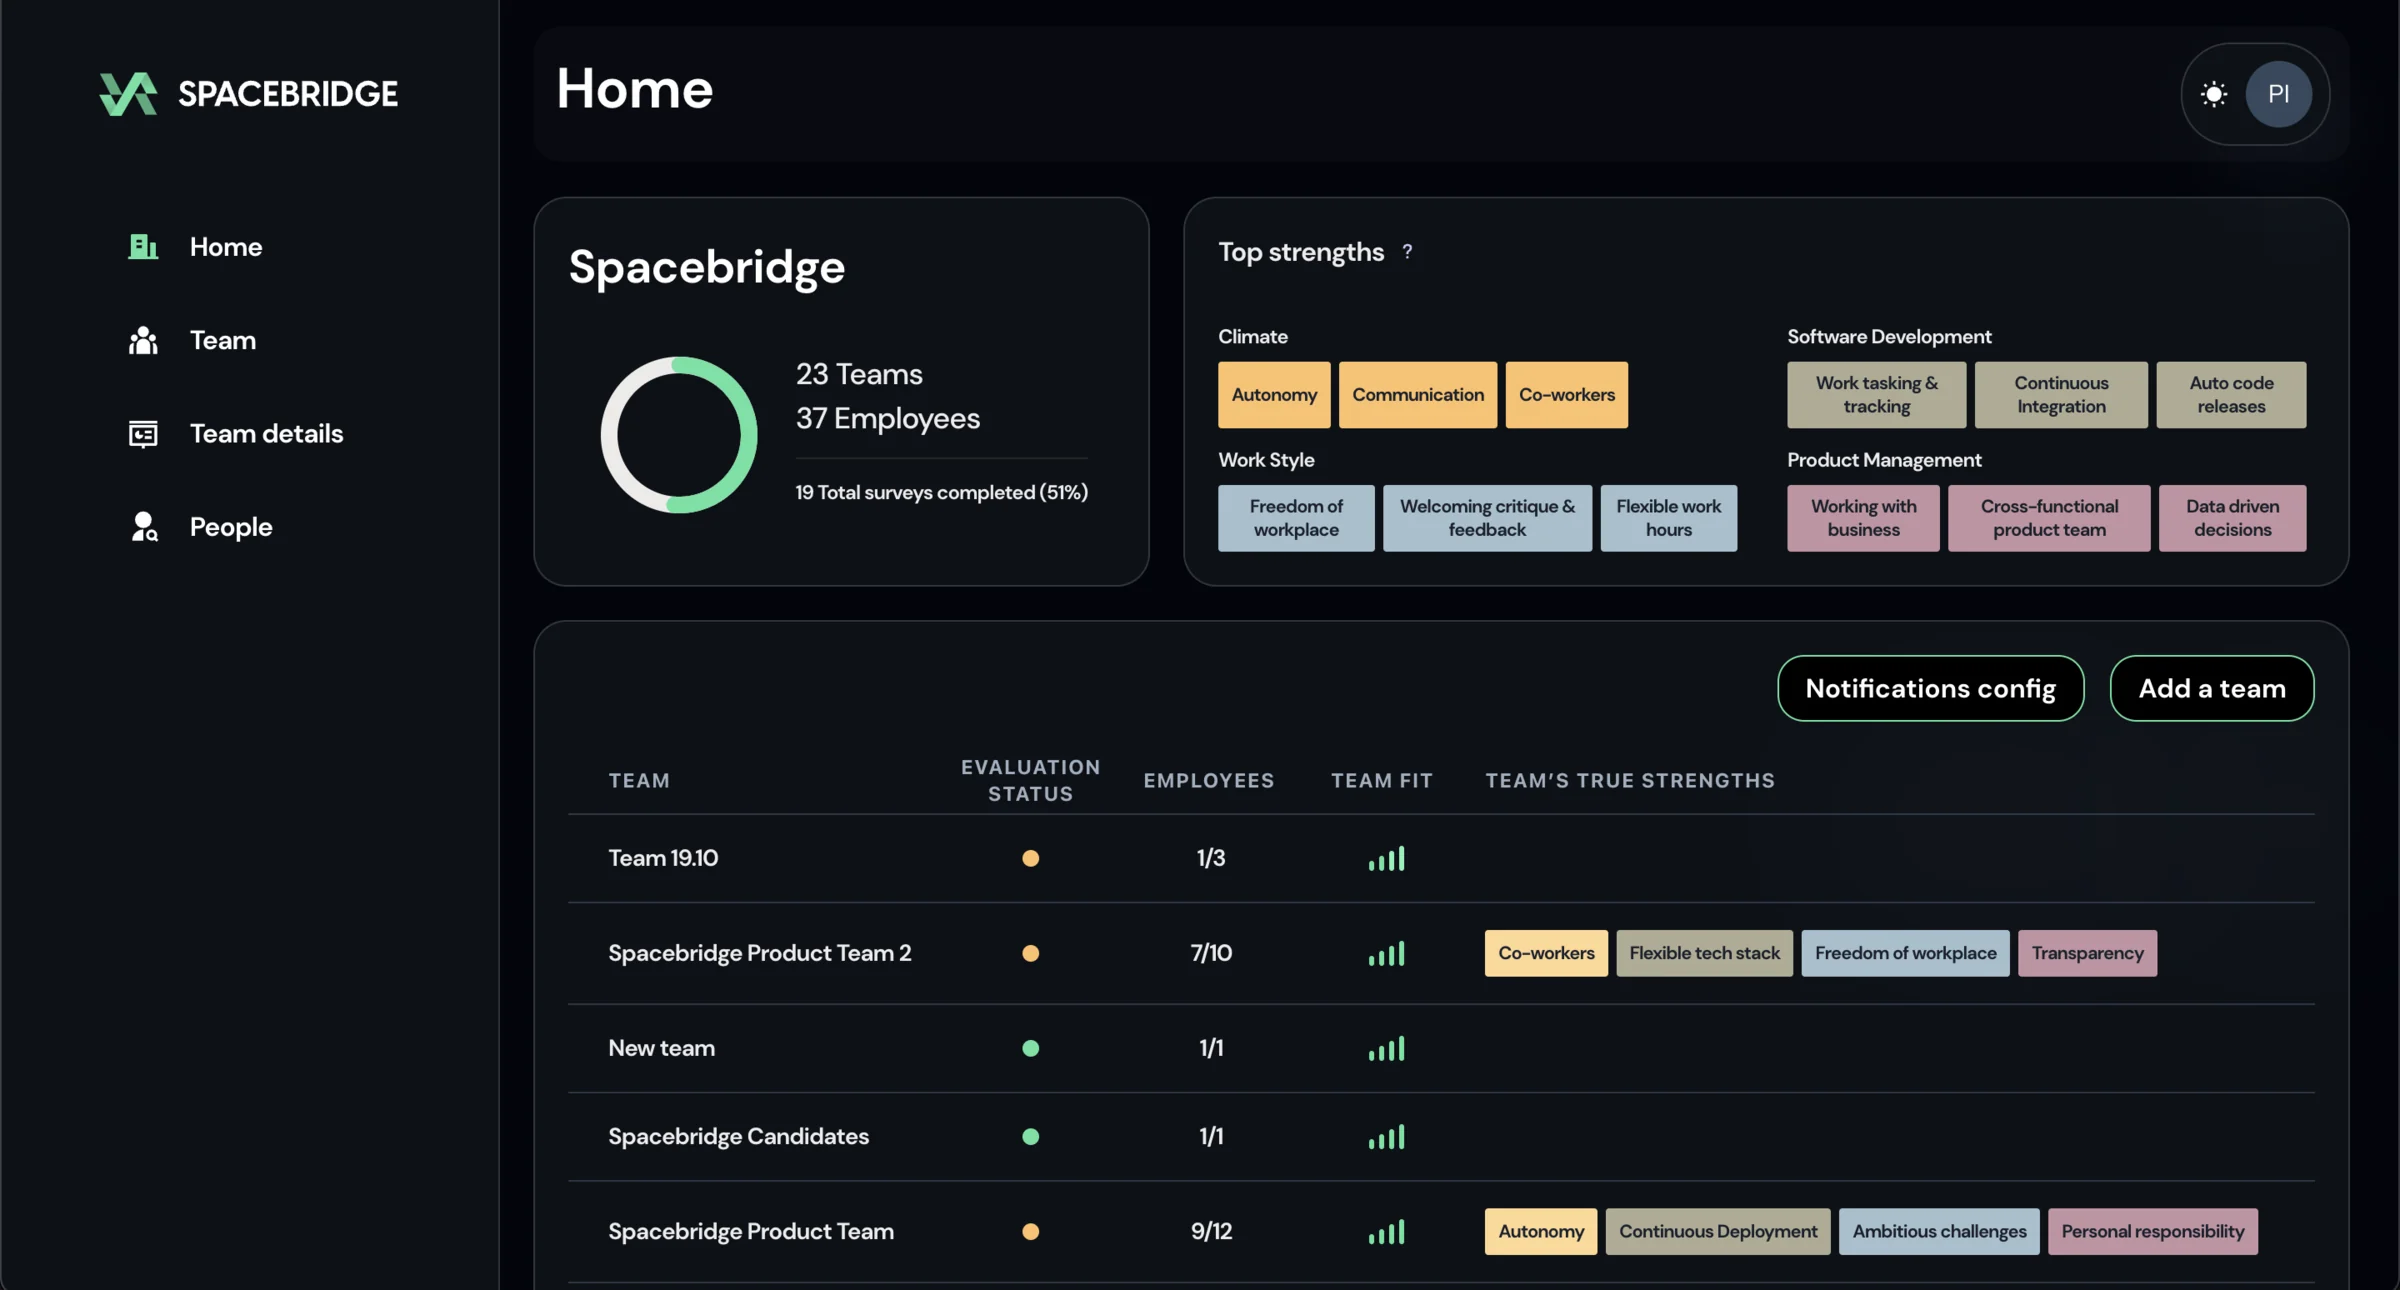This screenshot has height=1290, width=2400.
Task: Click the New team team fit bars icon
Action: coord(1386,1048)
